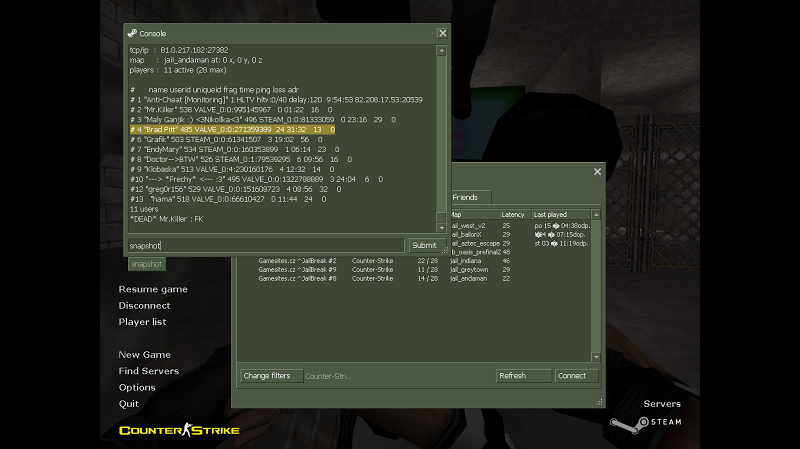Open Options menu
This screenshot has height=449, width=800.
(x=137, y=387)
